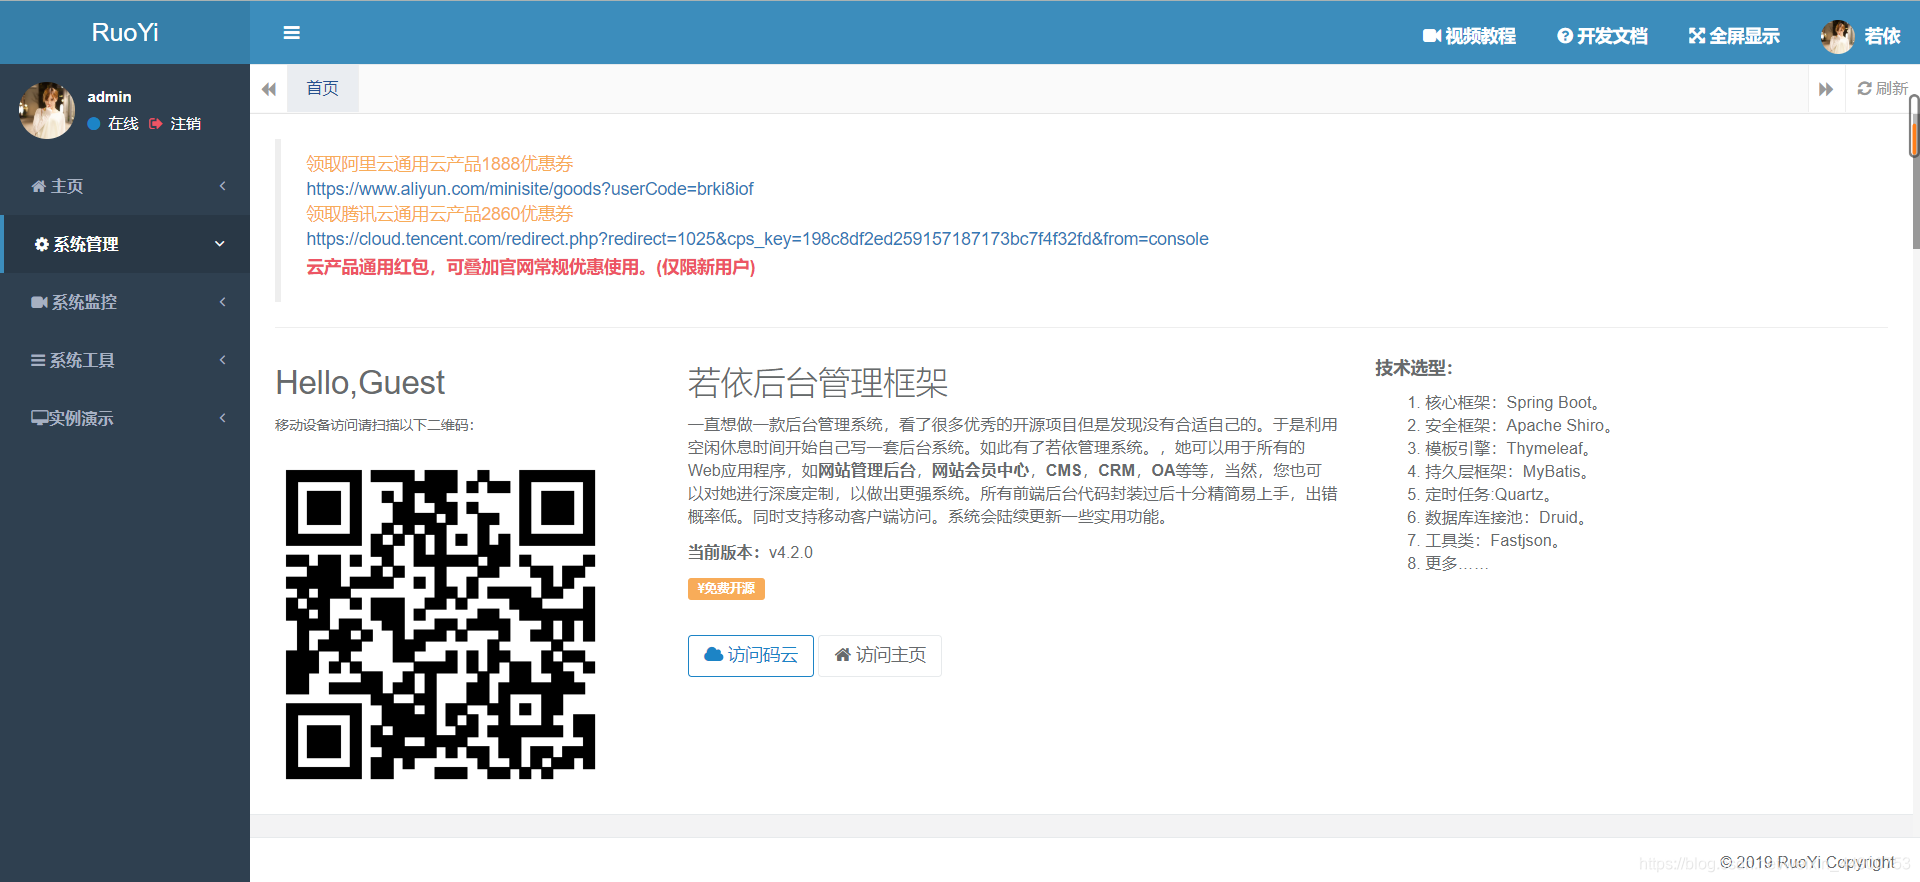Open the 视频教程 video tutorial link
Image resolution: width=1920 pixels, height=882 pixels.
tap(1469, 36)
